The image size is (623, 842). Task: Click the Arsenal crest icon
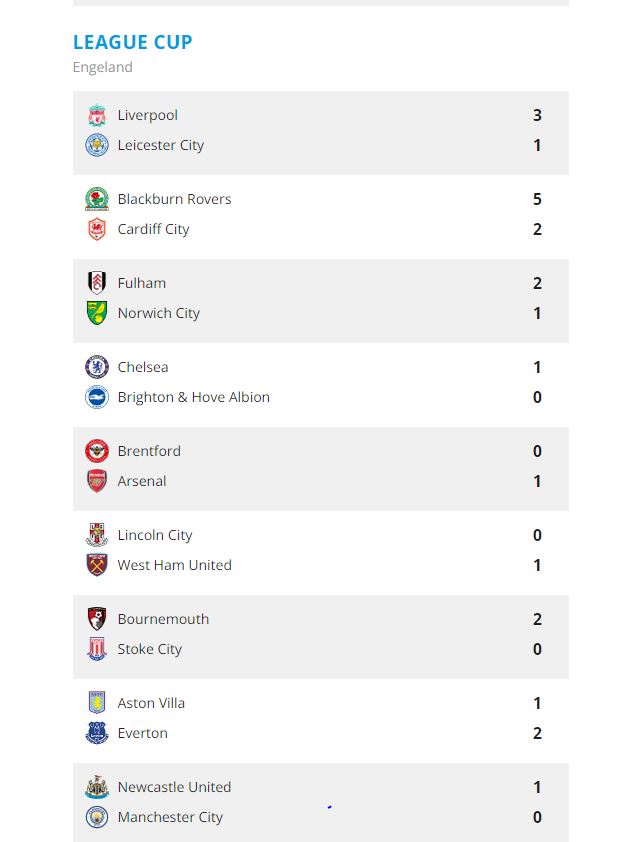click(96, 481)
